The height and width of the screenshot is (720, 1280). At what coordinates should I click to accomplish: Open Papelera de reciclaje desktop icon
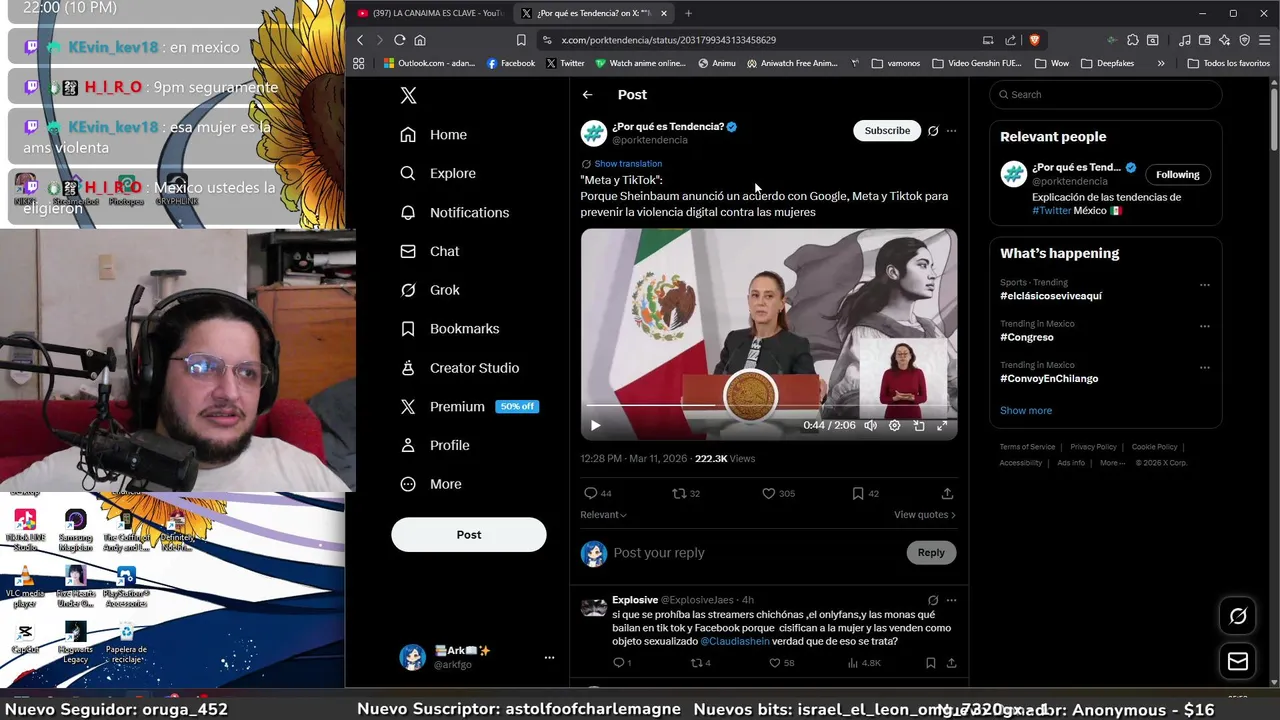[126, 642]
